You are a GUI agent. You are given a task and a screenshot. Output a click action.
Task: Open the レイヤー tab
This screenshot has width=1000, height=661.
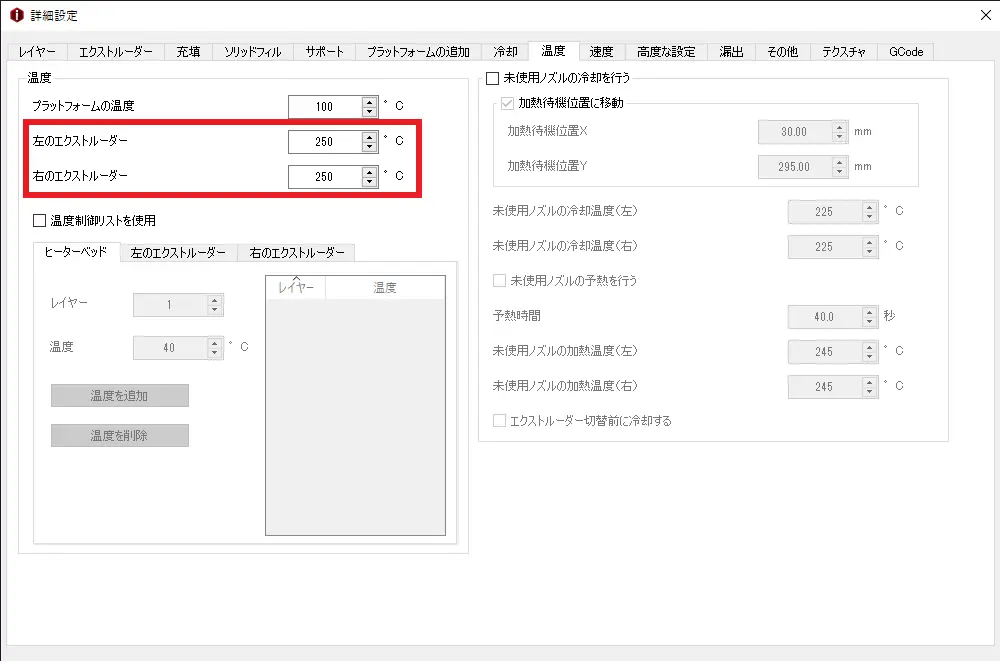38,52
